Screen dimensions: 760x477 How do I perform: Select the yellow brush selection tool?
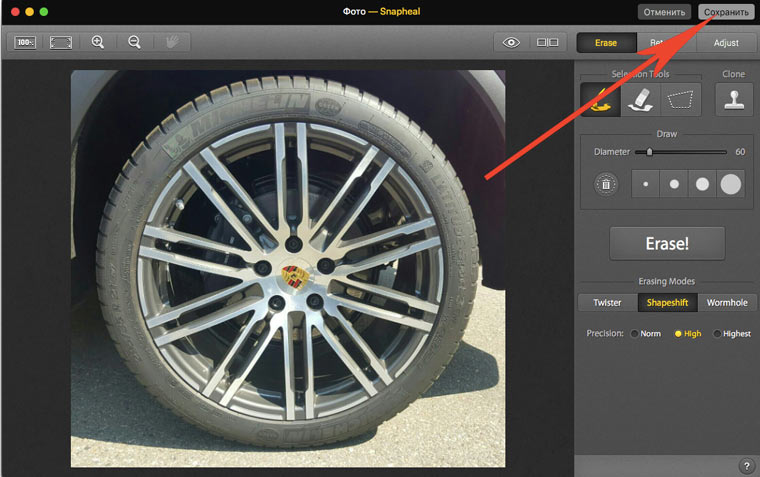pyautogui.click(x=601, y=99)
